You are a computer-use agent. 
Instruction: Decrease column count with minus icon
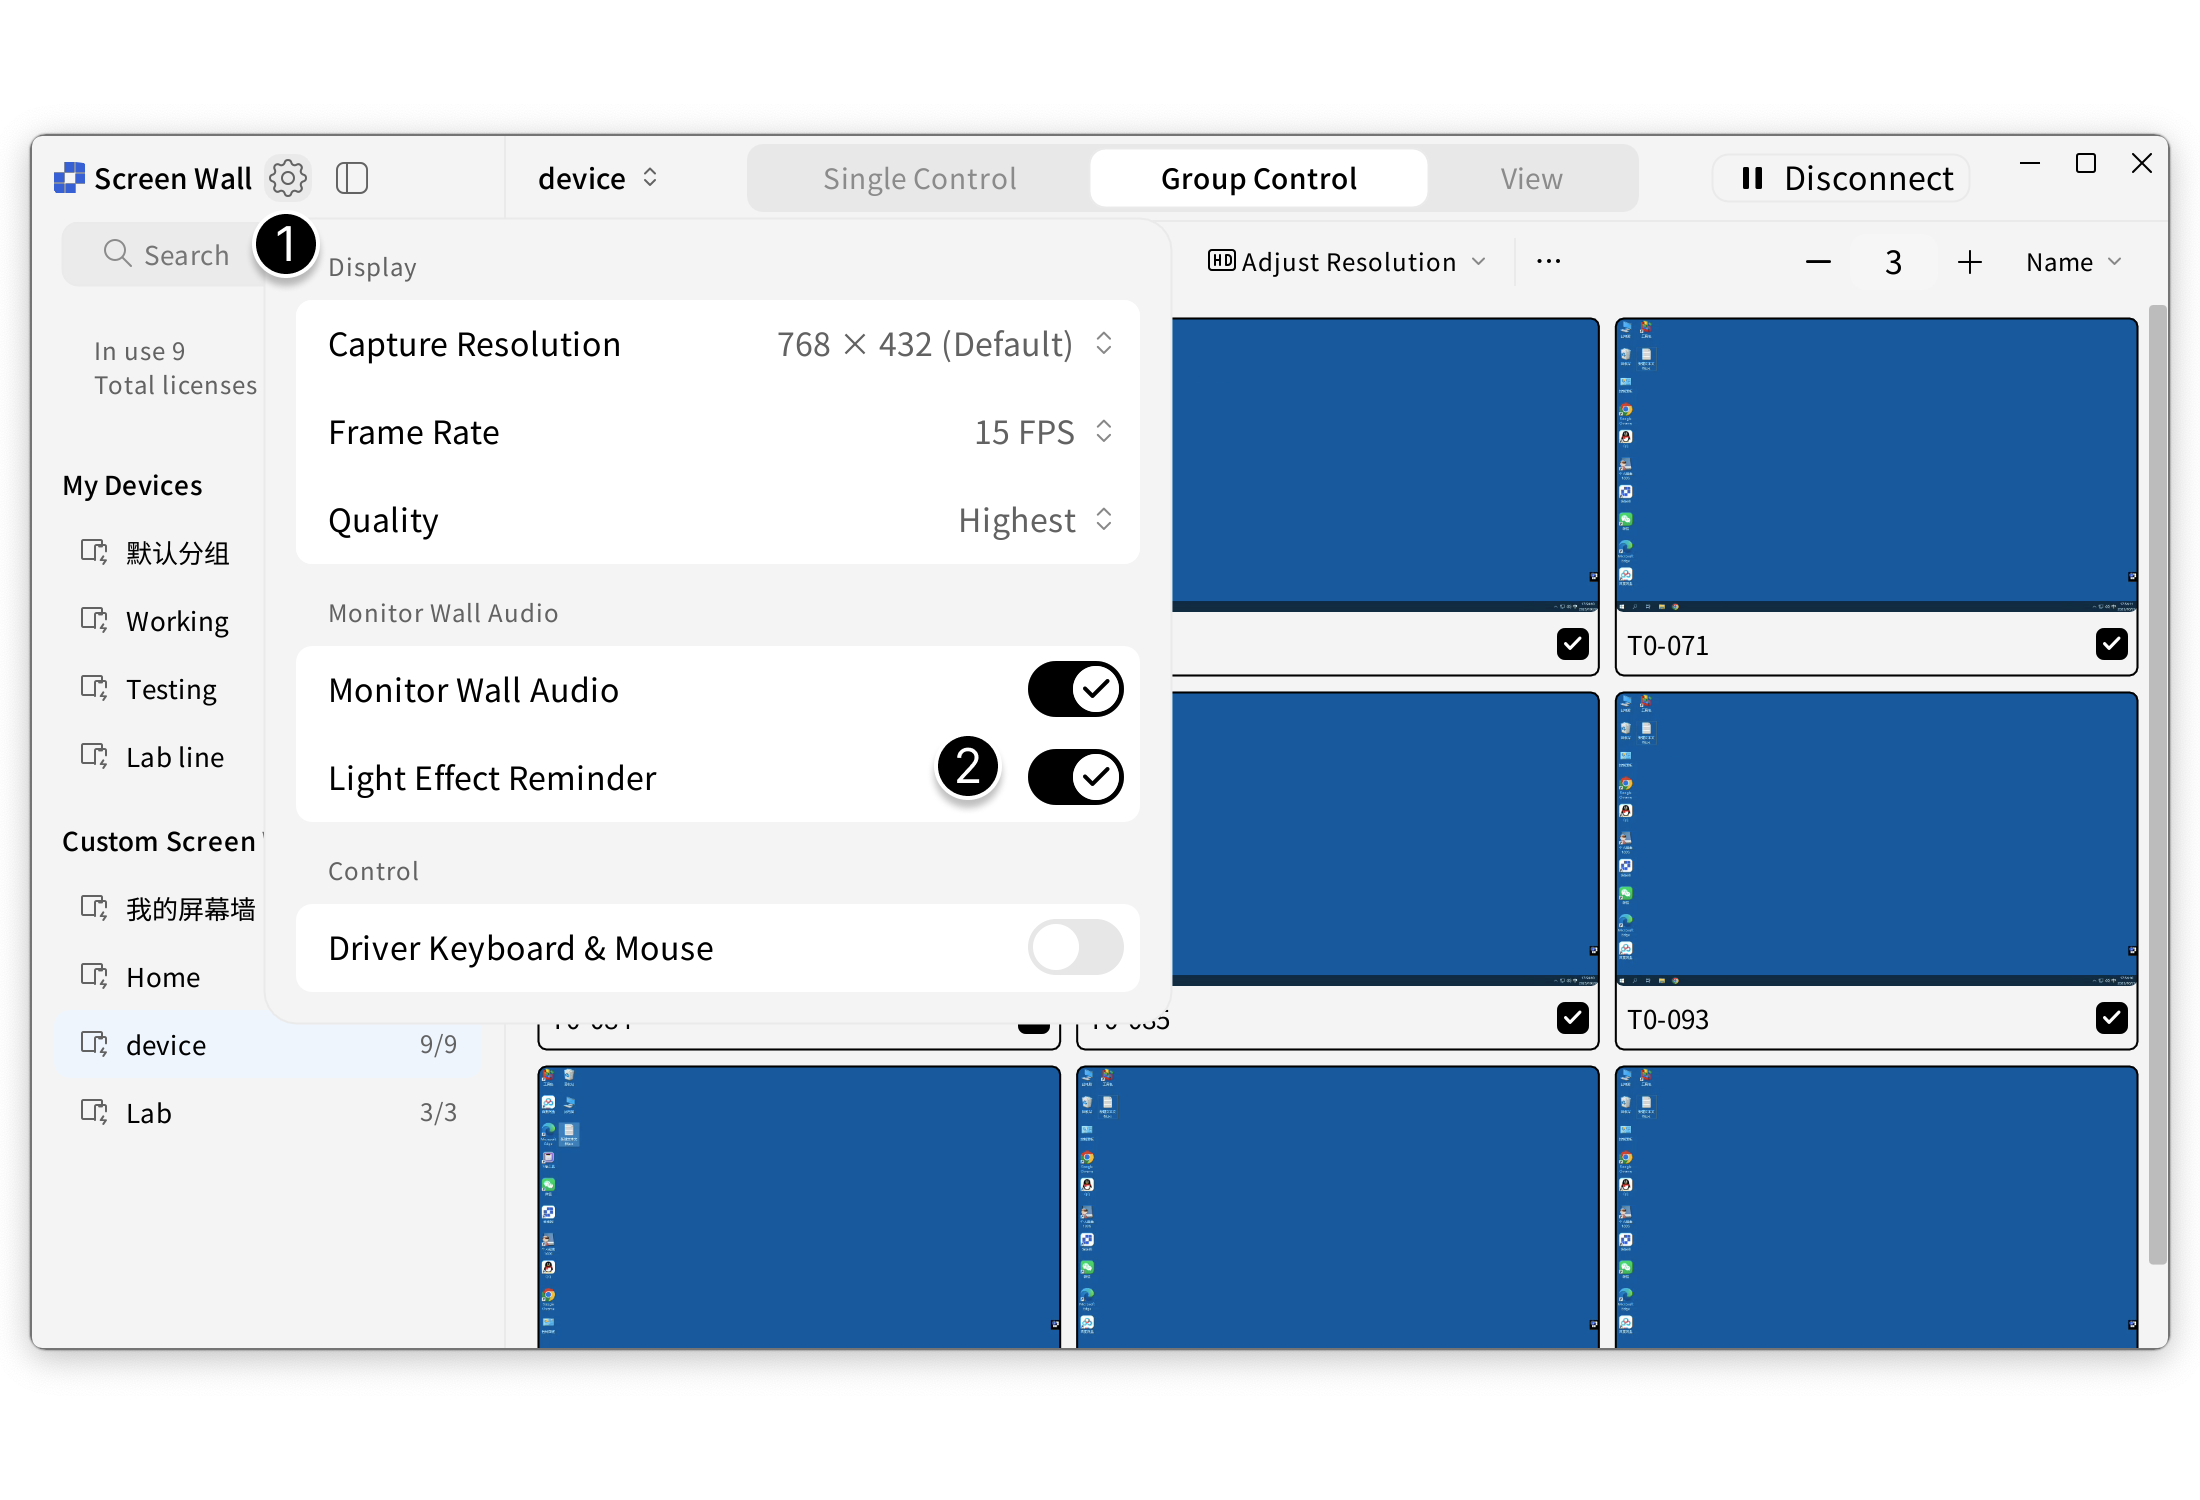pyautogui.click(x=1818, y=262)
